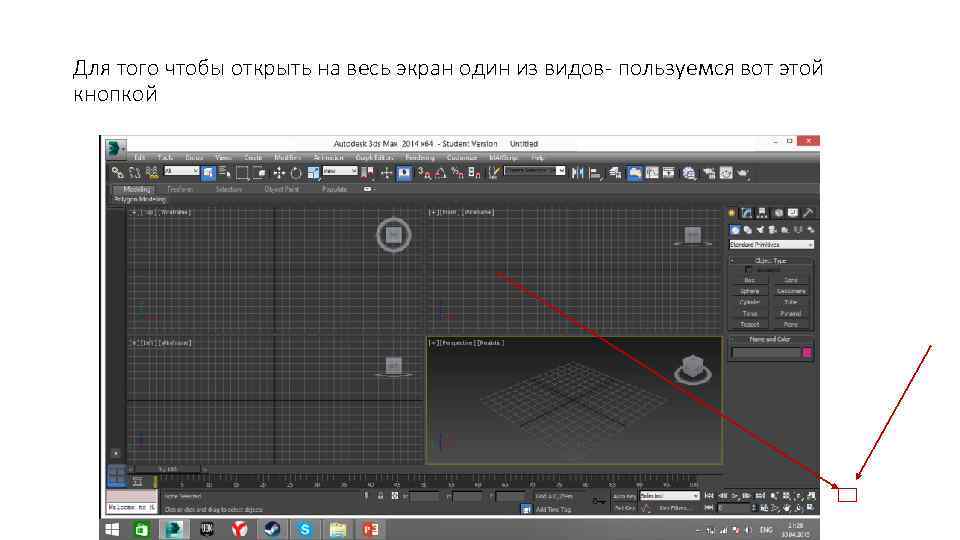Image resolution: width=960 pixels, height=540 pixels.
Task: Toggle the Auto Key button
Action: click(624, 496)
